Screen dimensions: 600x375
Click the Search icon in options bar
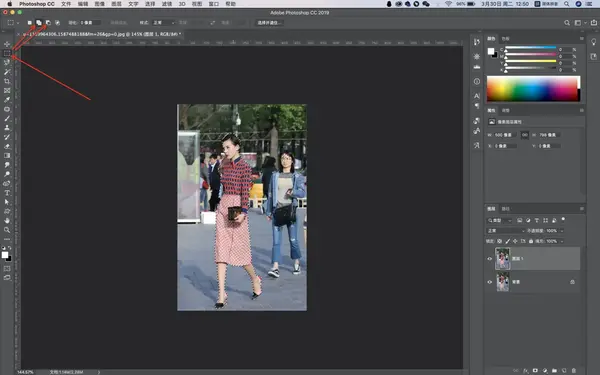[567, 23]
